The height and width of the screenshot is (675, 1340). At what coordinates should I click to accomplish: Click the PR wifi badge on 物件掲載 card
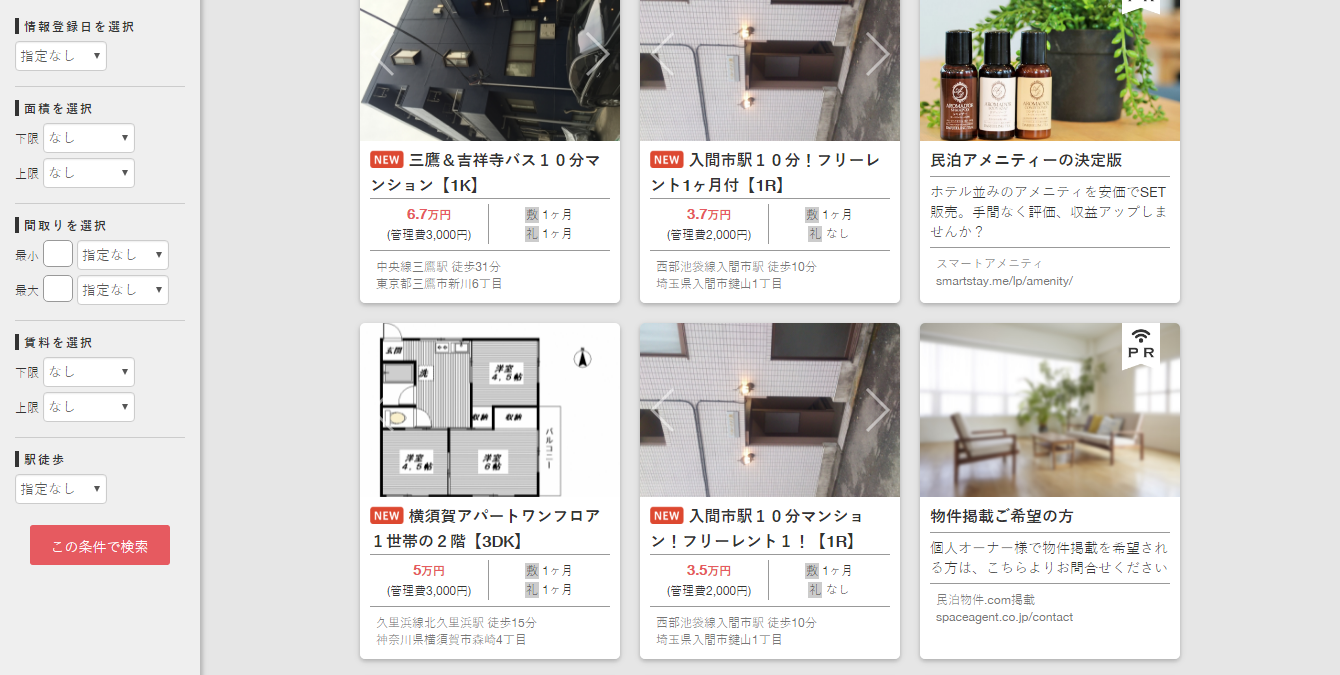(x=1141, y=345)
